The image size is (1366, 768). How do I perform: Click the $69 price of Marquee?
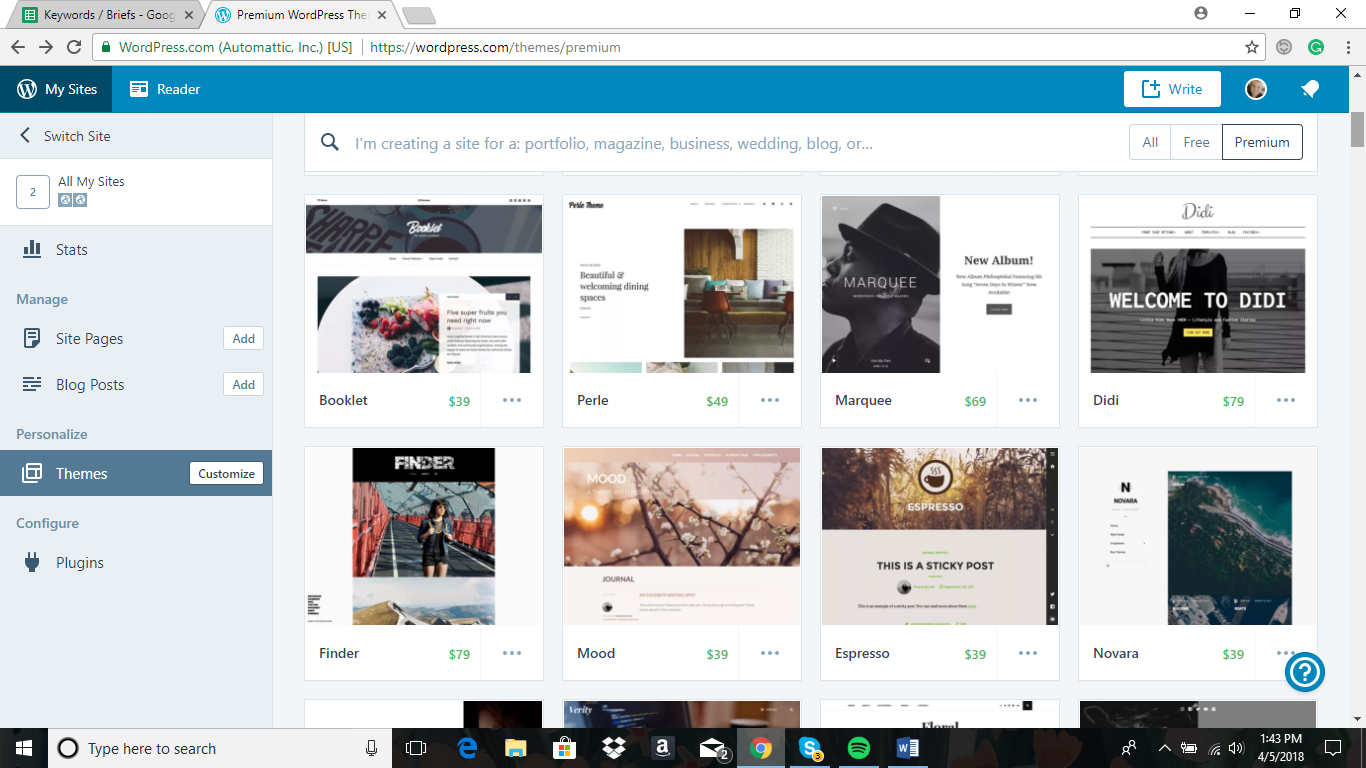[x=975, y=401]
